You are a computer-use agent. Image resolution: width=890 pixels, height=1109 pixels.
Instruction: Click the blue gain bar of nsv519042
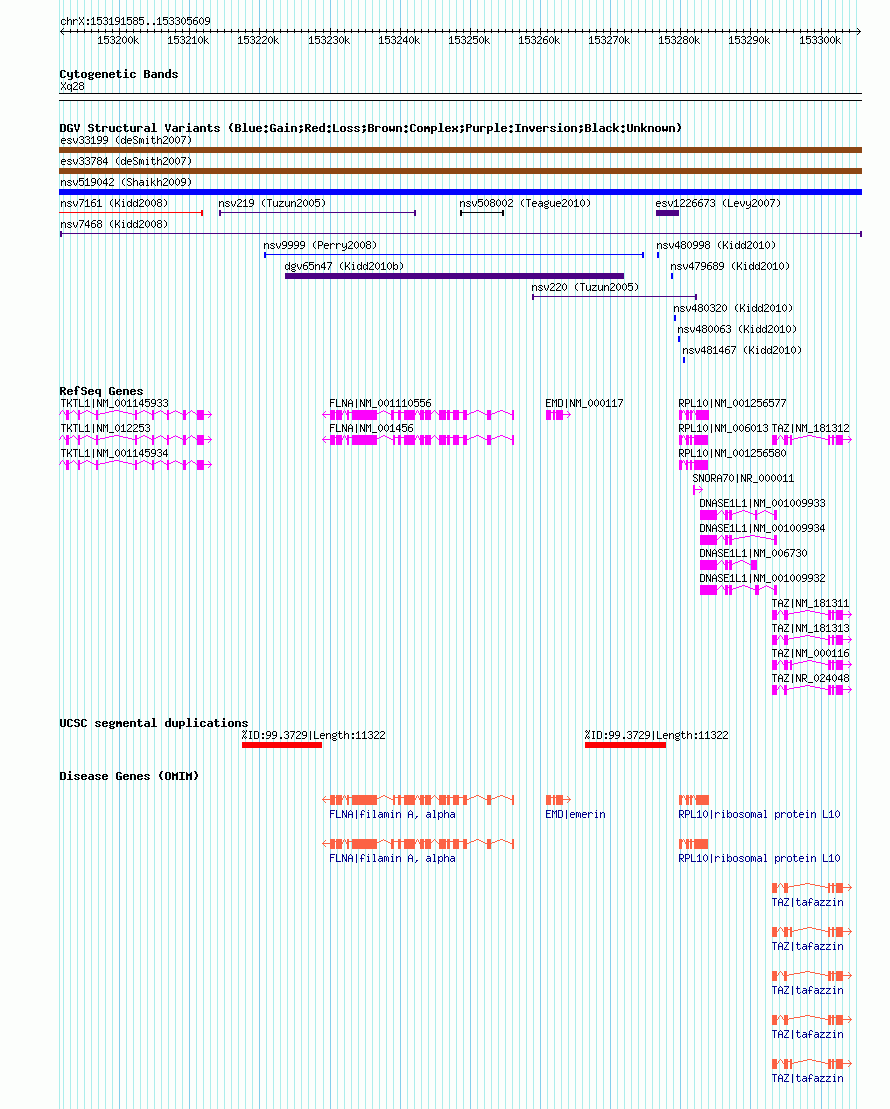coord(461,192)
